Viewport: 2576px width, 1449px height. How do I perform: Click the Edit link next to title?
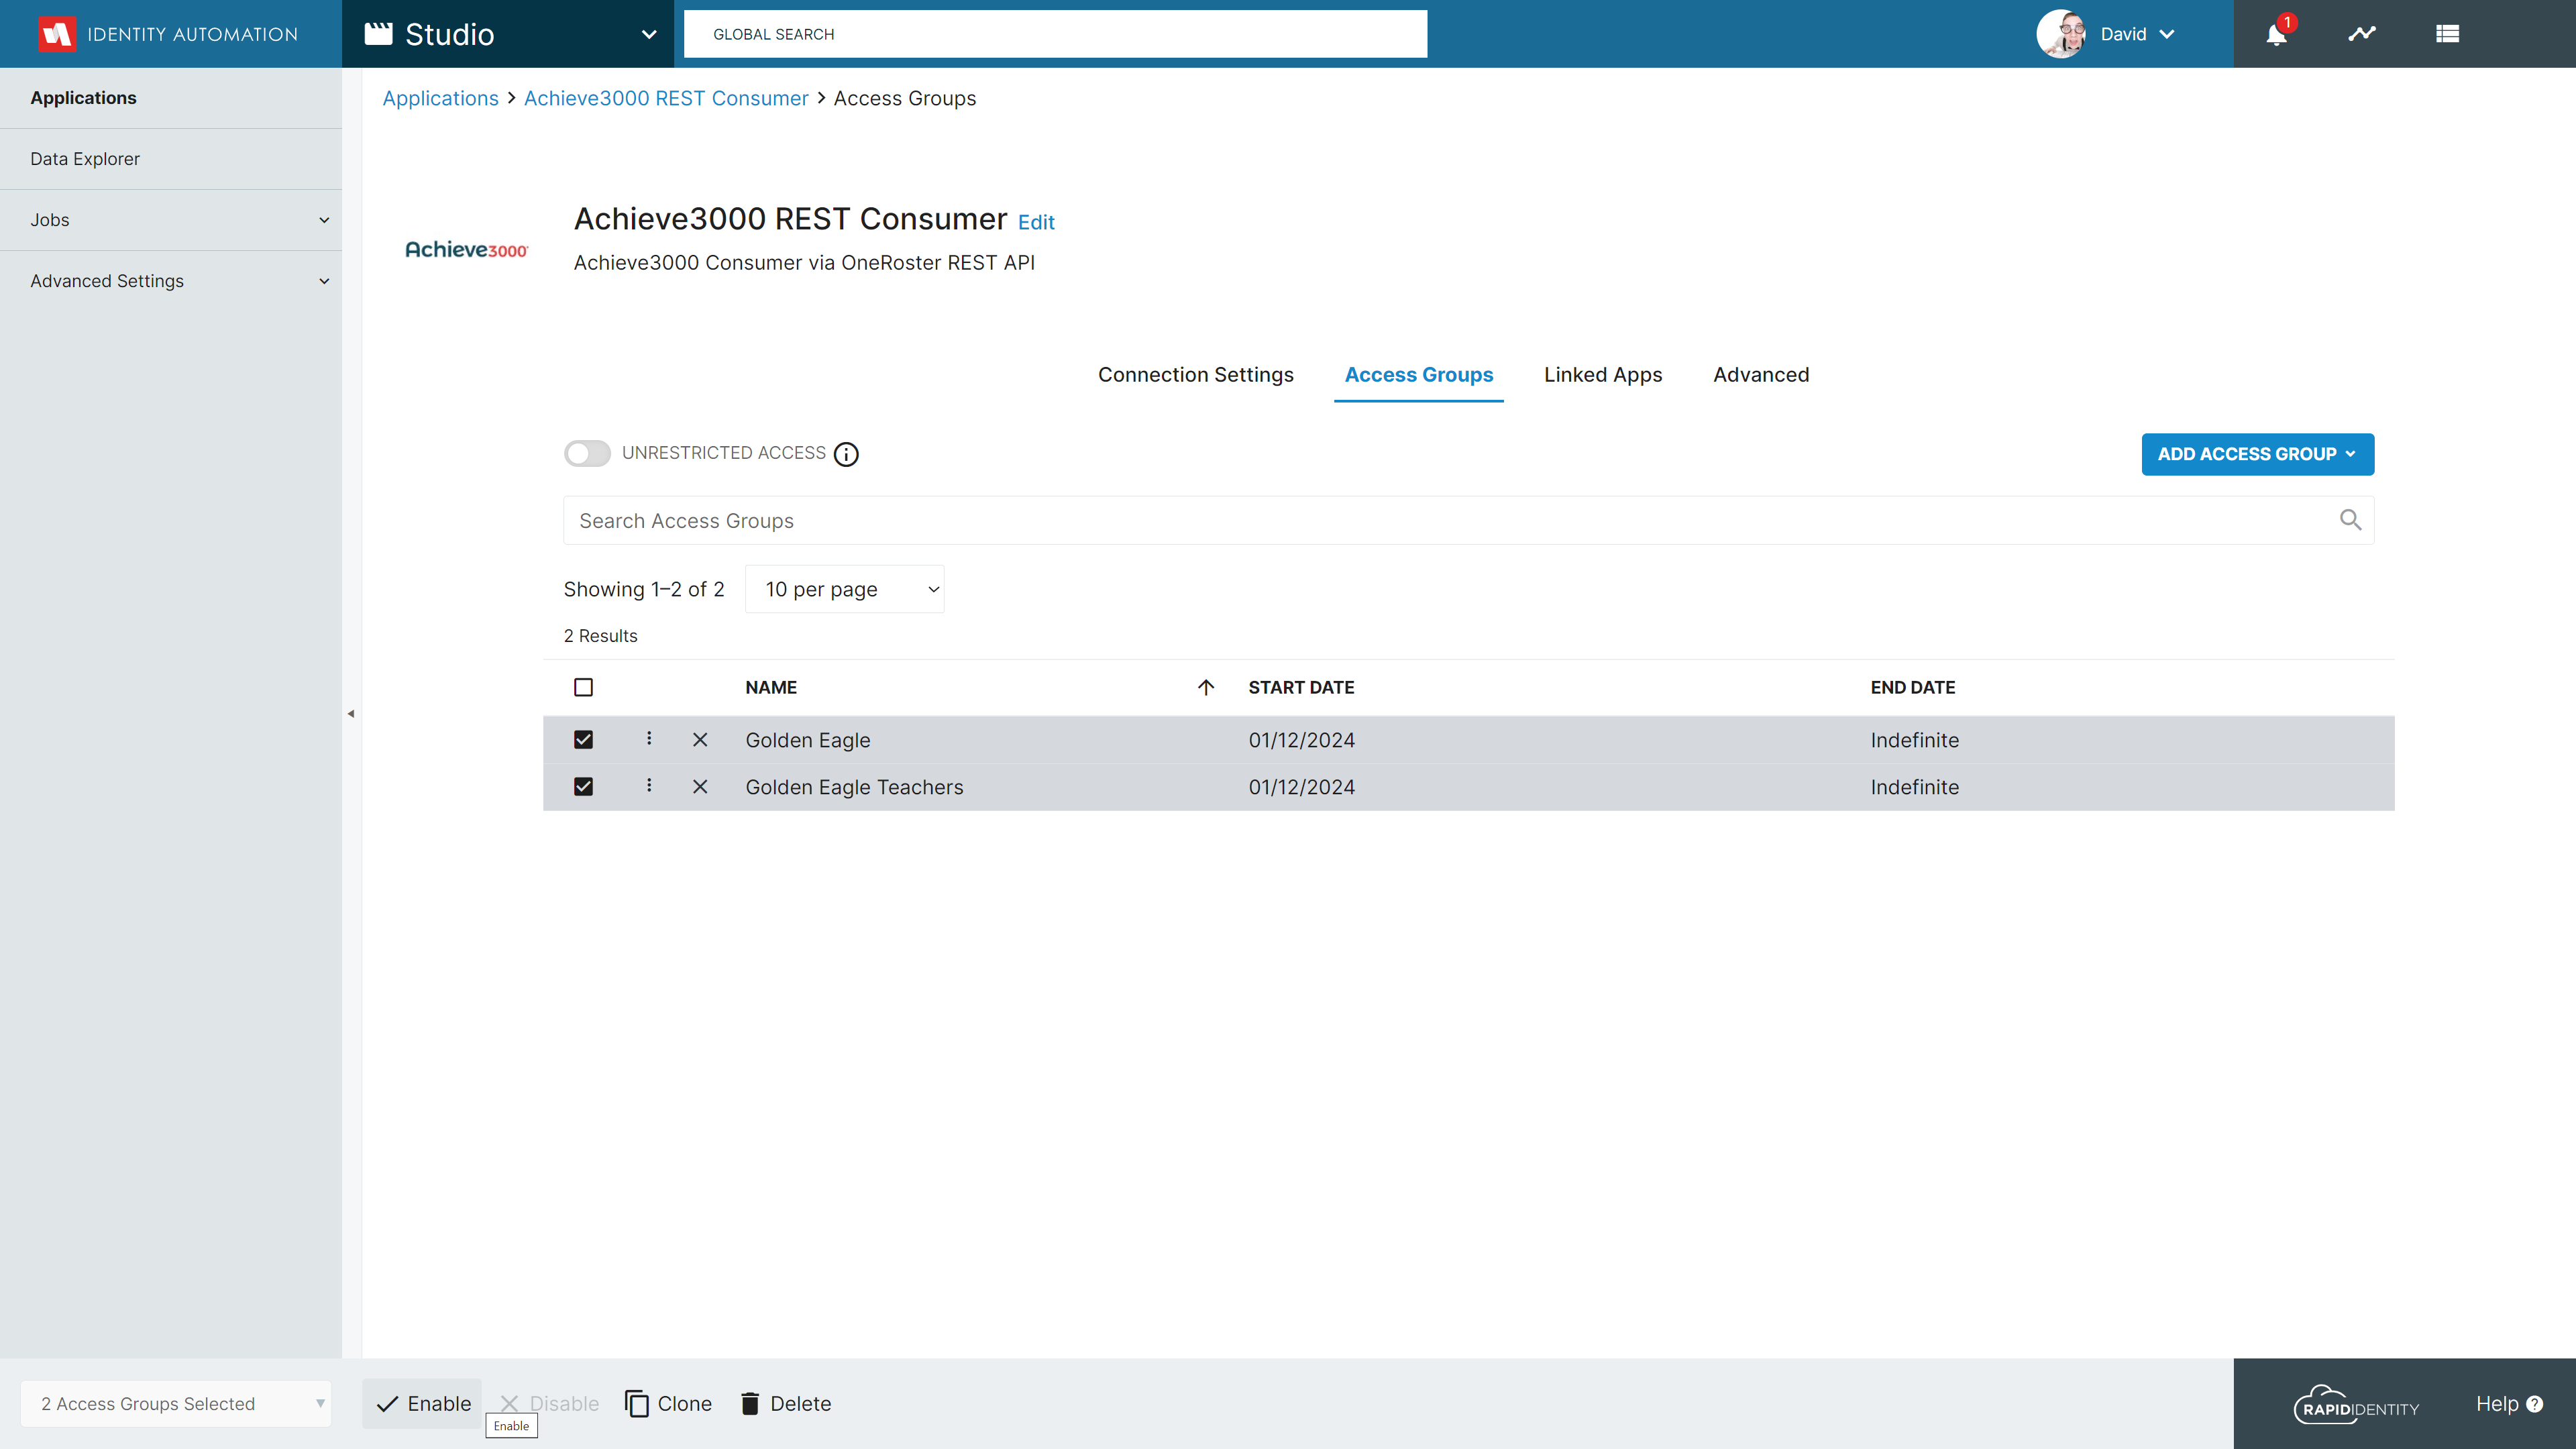(x=1036, y=222)
